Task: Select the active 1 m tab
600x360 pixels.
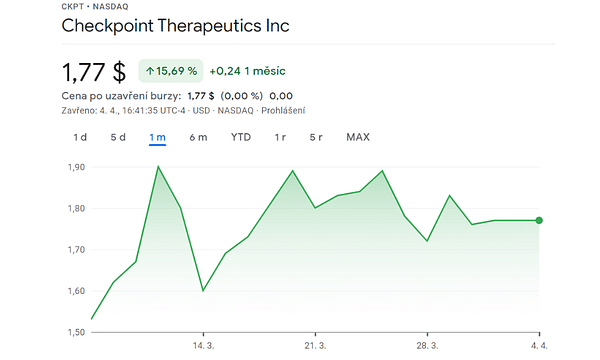Action: [x=157, y=137]
